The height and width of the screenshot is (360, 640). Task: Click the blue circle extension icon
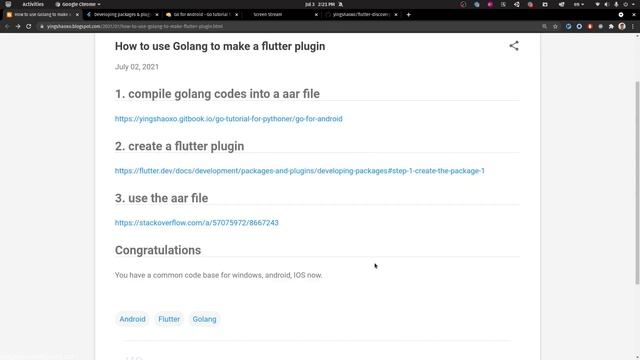coord(579,26)
